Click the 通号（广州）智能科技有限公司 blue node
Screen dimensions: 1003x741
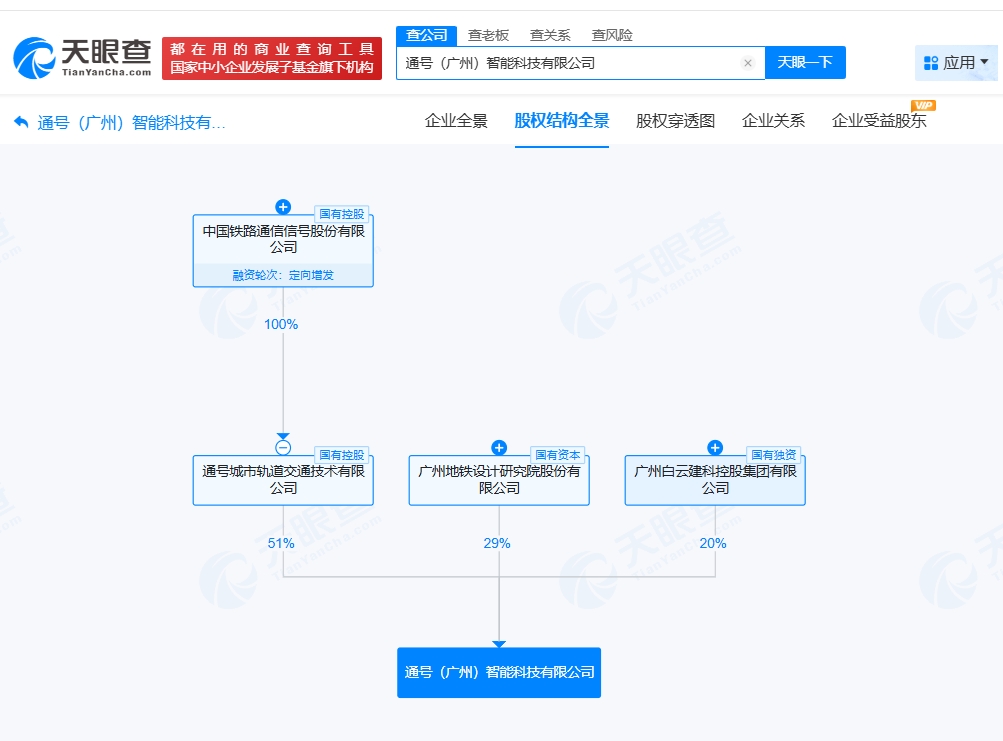click(x=499, y=672)
